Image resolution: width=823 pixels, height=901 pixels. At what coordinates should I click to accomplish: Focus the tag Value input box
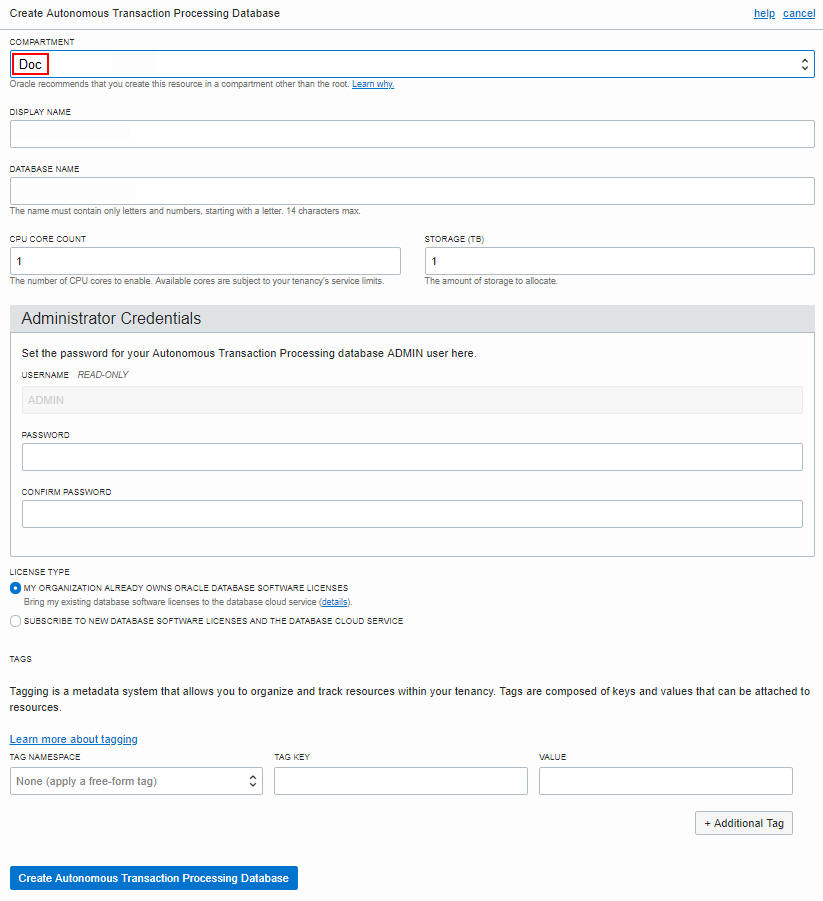tap(665, 781)
